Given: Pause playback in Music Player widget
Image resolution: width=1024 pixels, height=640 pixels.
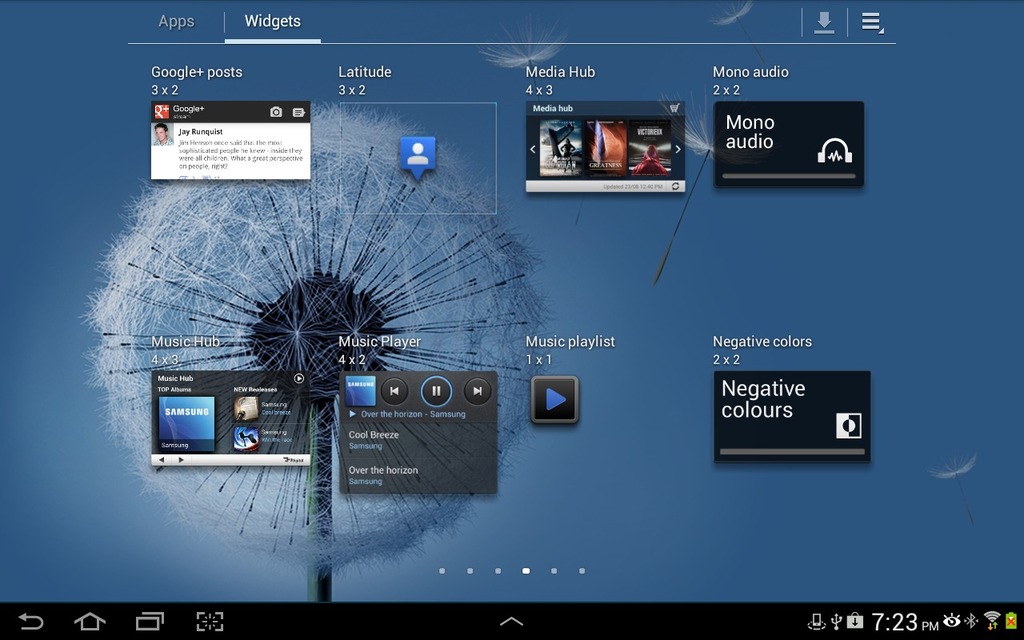Looking at the screenshot, I should click(436, 391).
